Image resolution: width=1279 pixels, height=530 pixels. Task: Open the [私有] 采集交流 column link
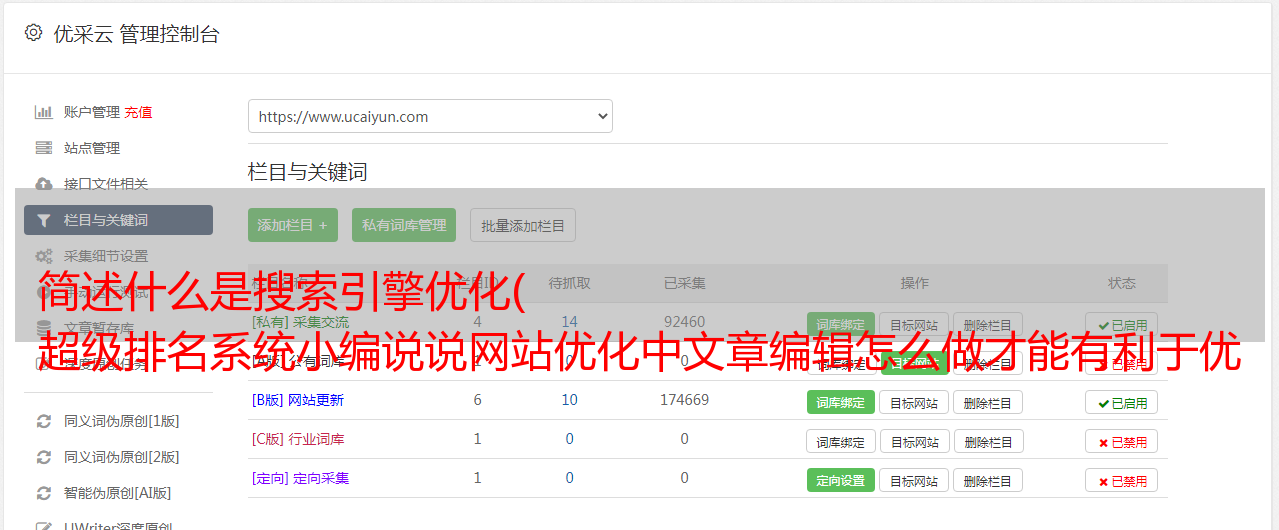(x=301, y=322)
